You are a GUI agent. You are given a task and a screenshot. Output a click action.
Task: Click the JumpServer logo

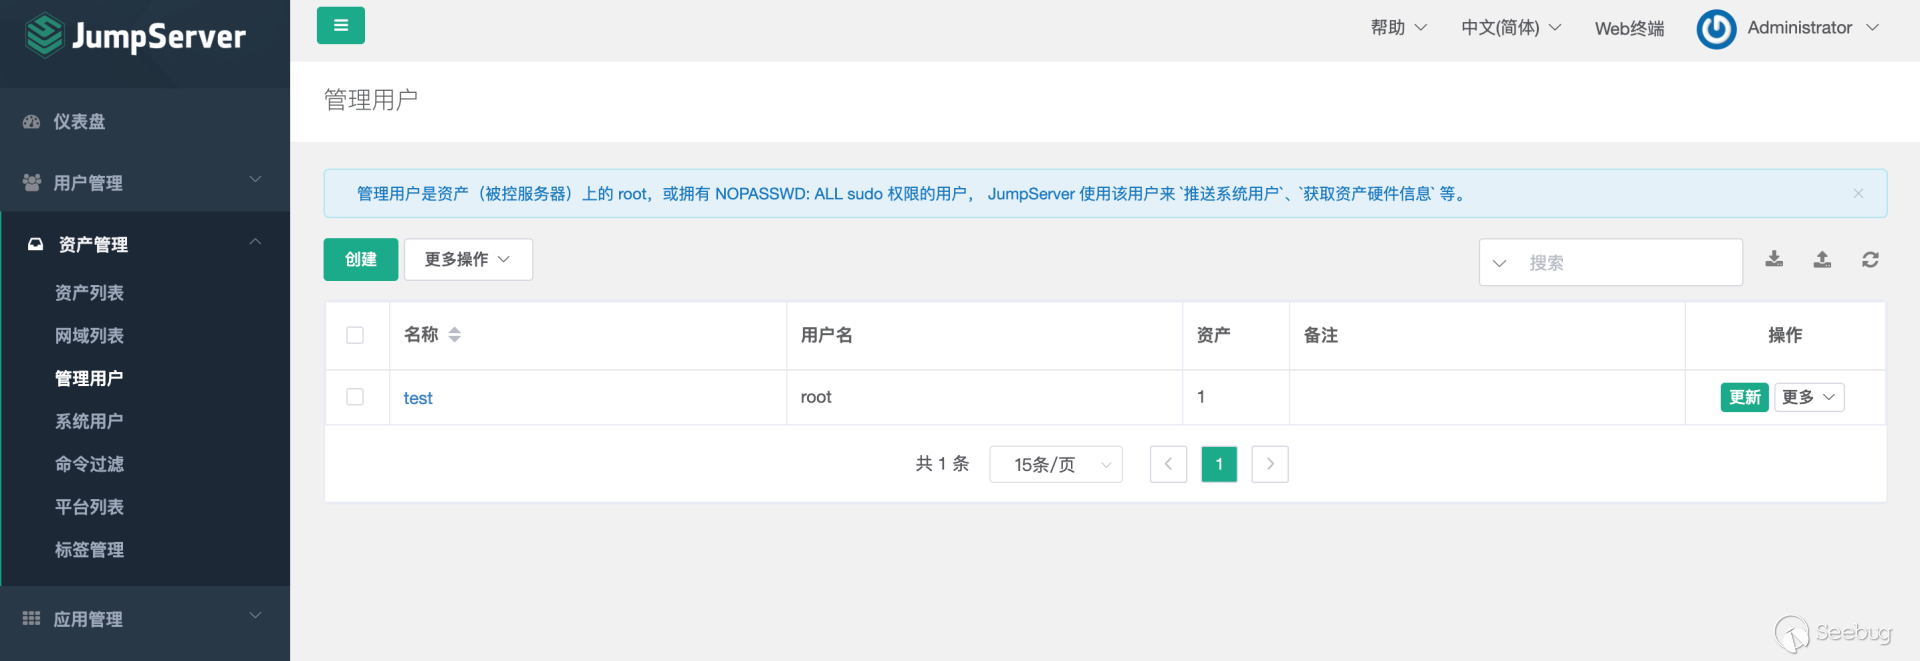coord(135,37)
